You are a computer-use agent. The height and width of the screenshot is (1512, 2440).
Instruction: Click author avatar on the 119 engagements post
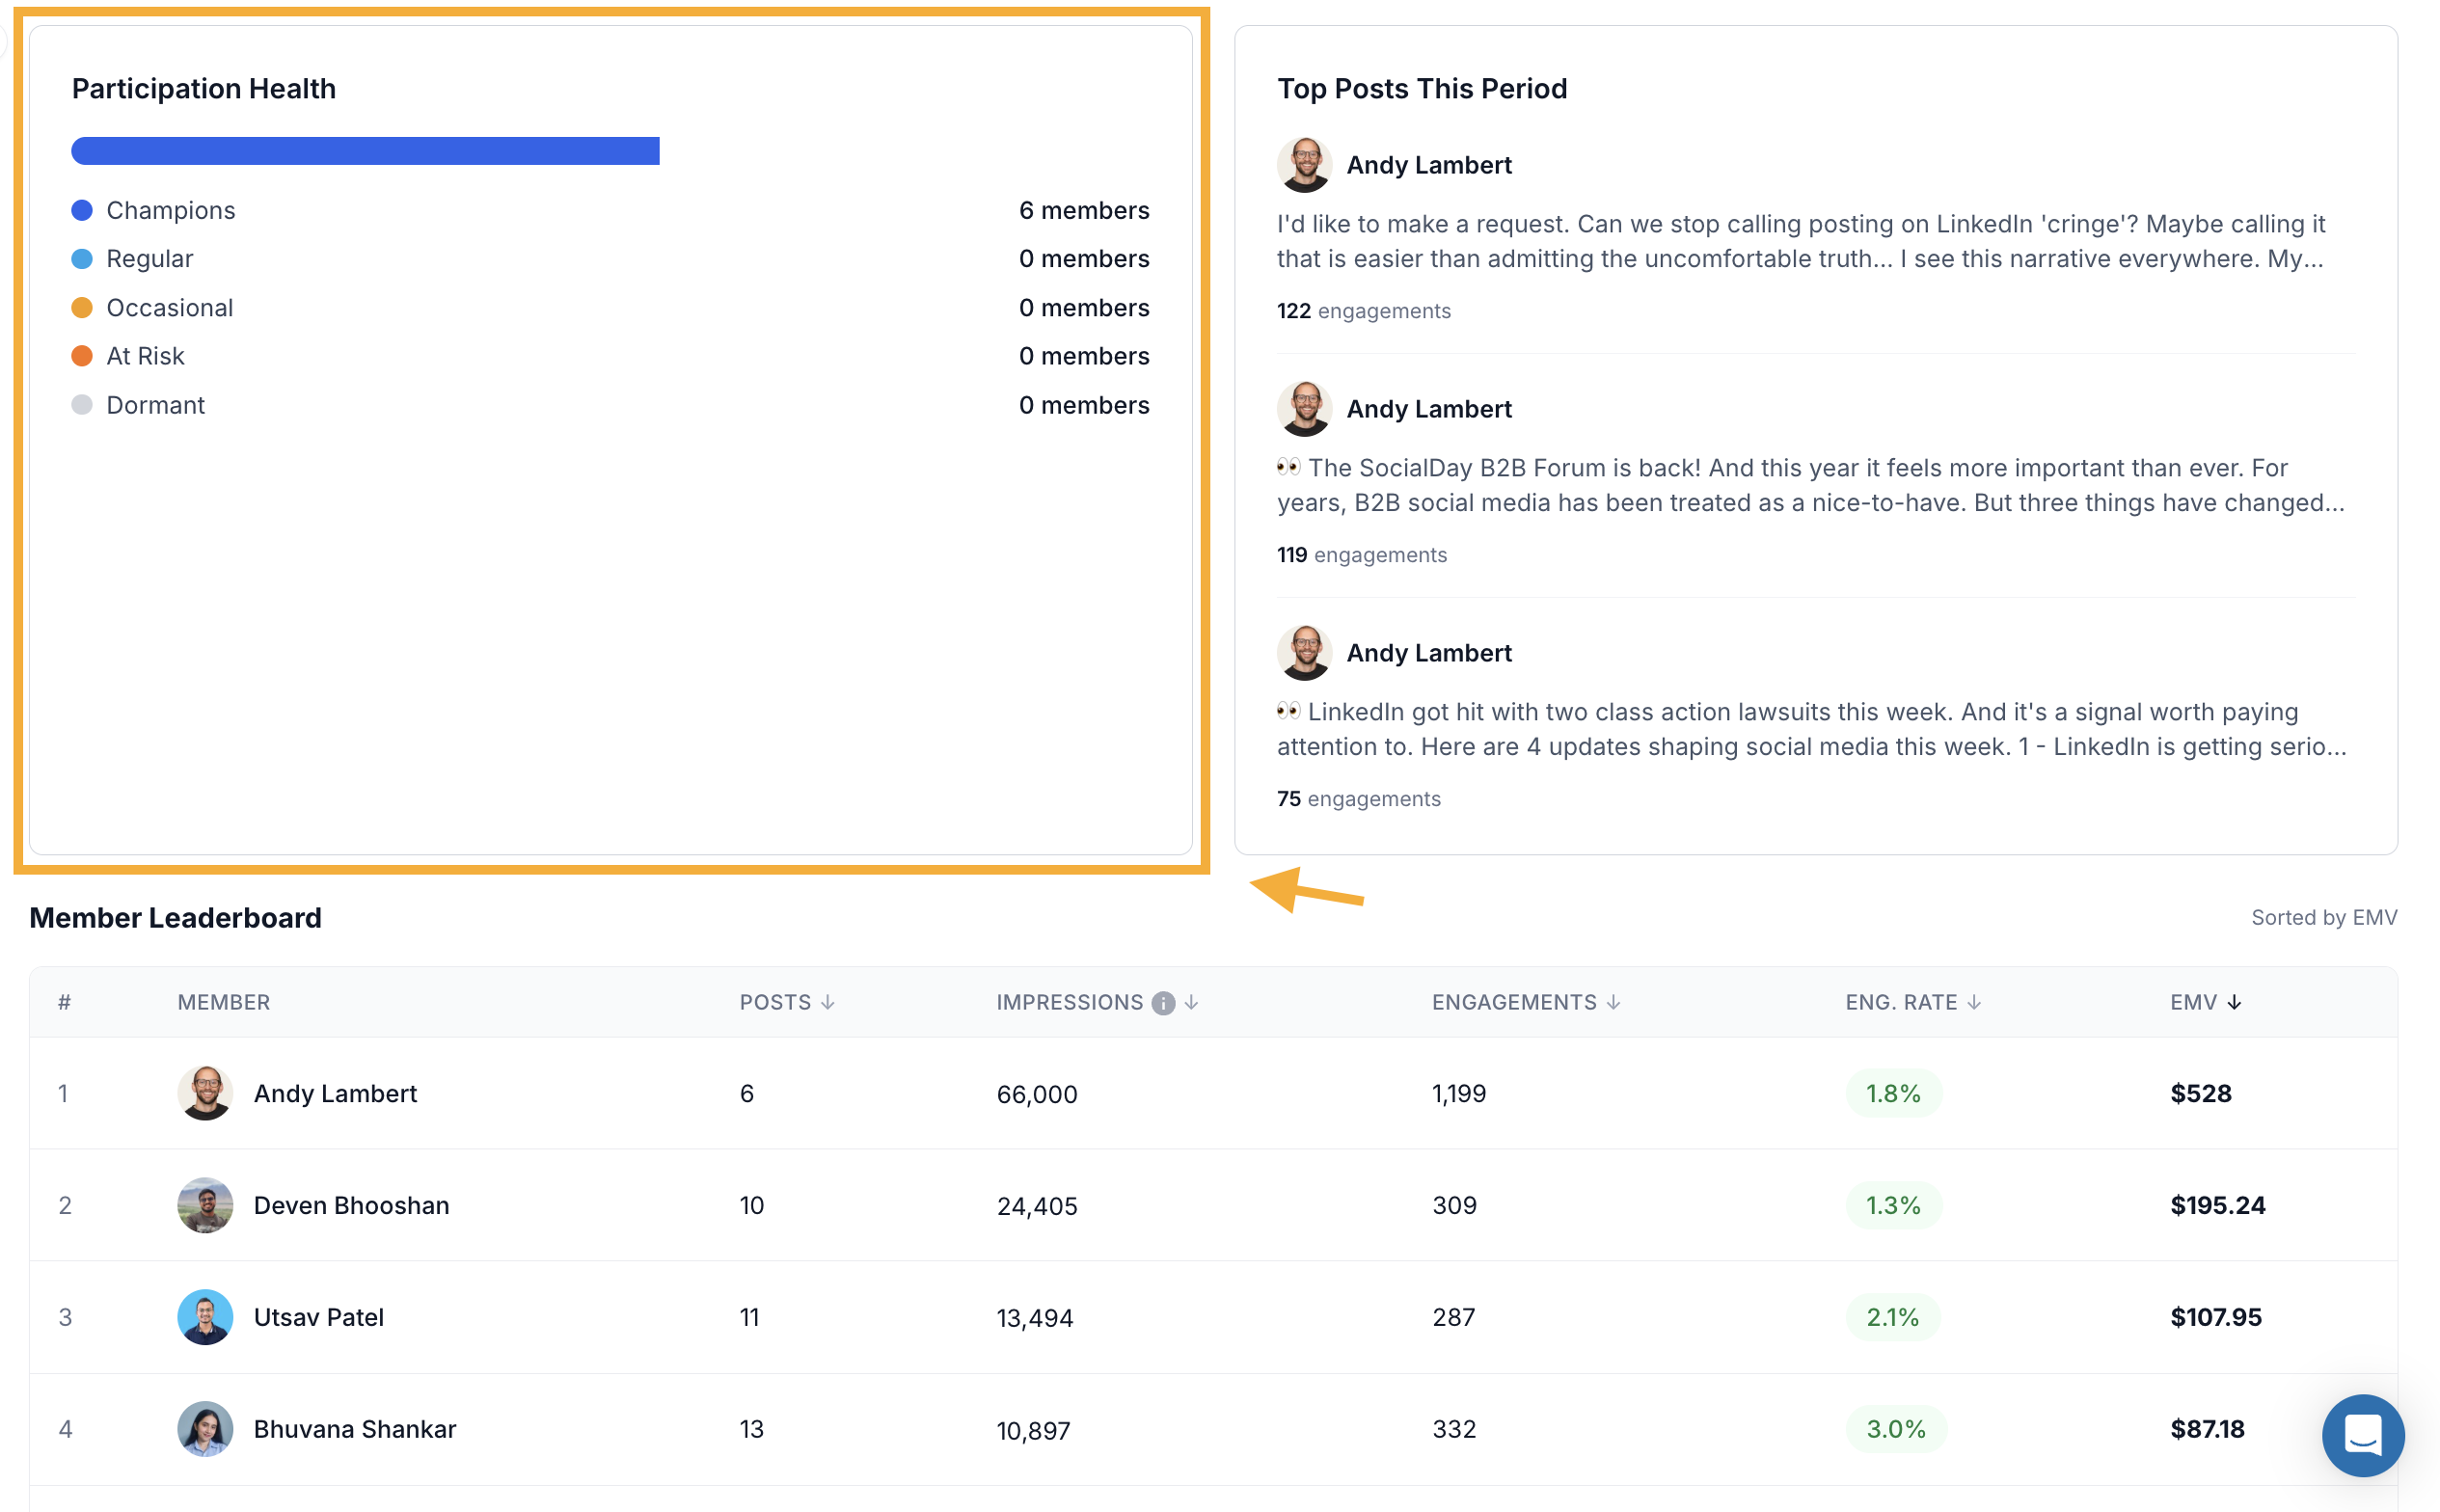tap(1304, 409)
